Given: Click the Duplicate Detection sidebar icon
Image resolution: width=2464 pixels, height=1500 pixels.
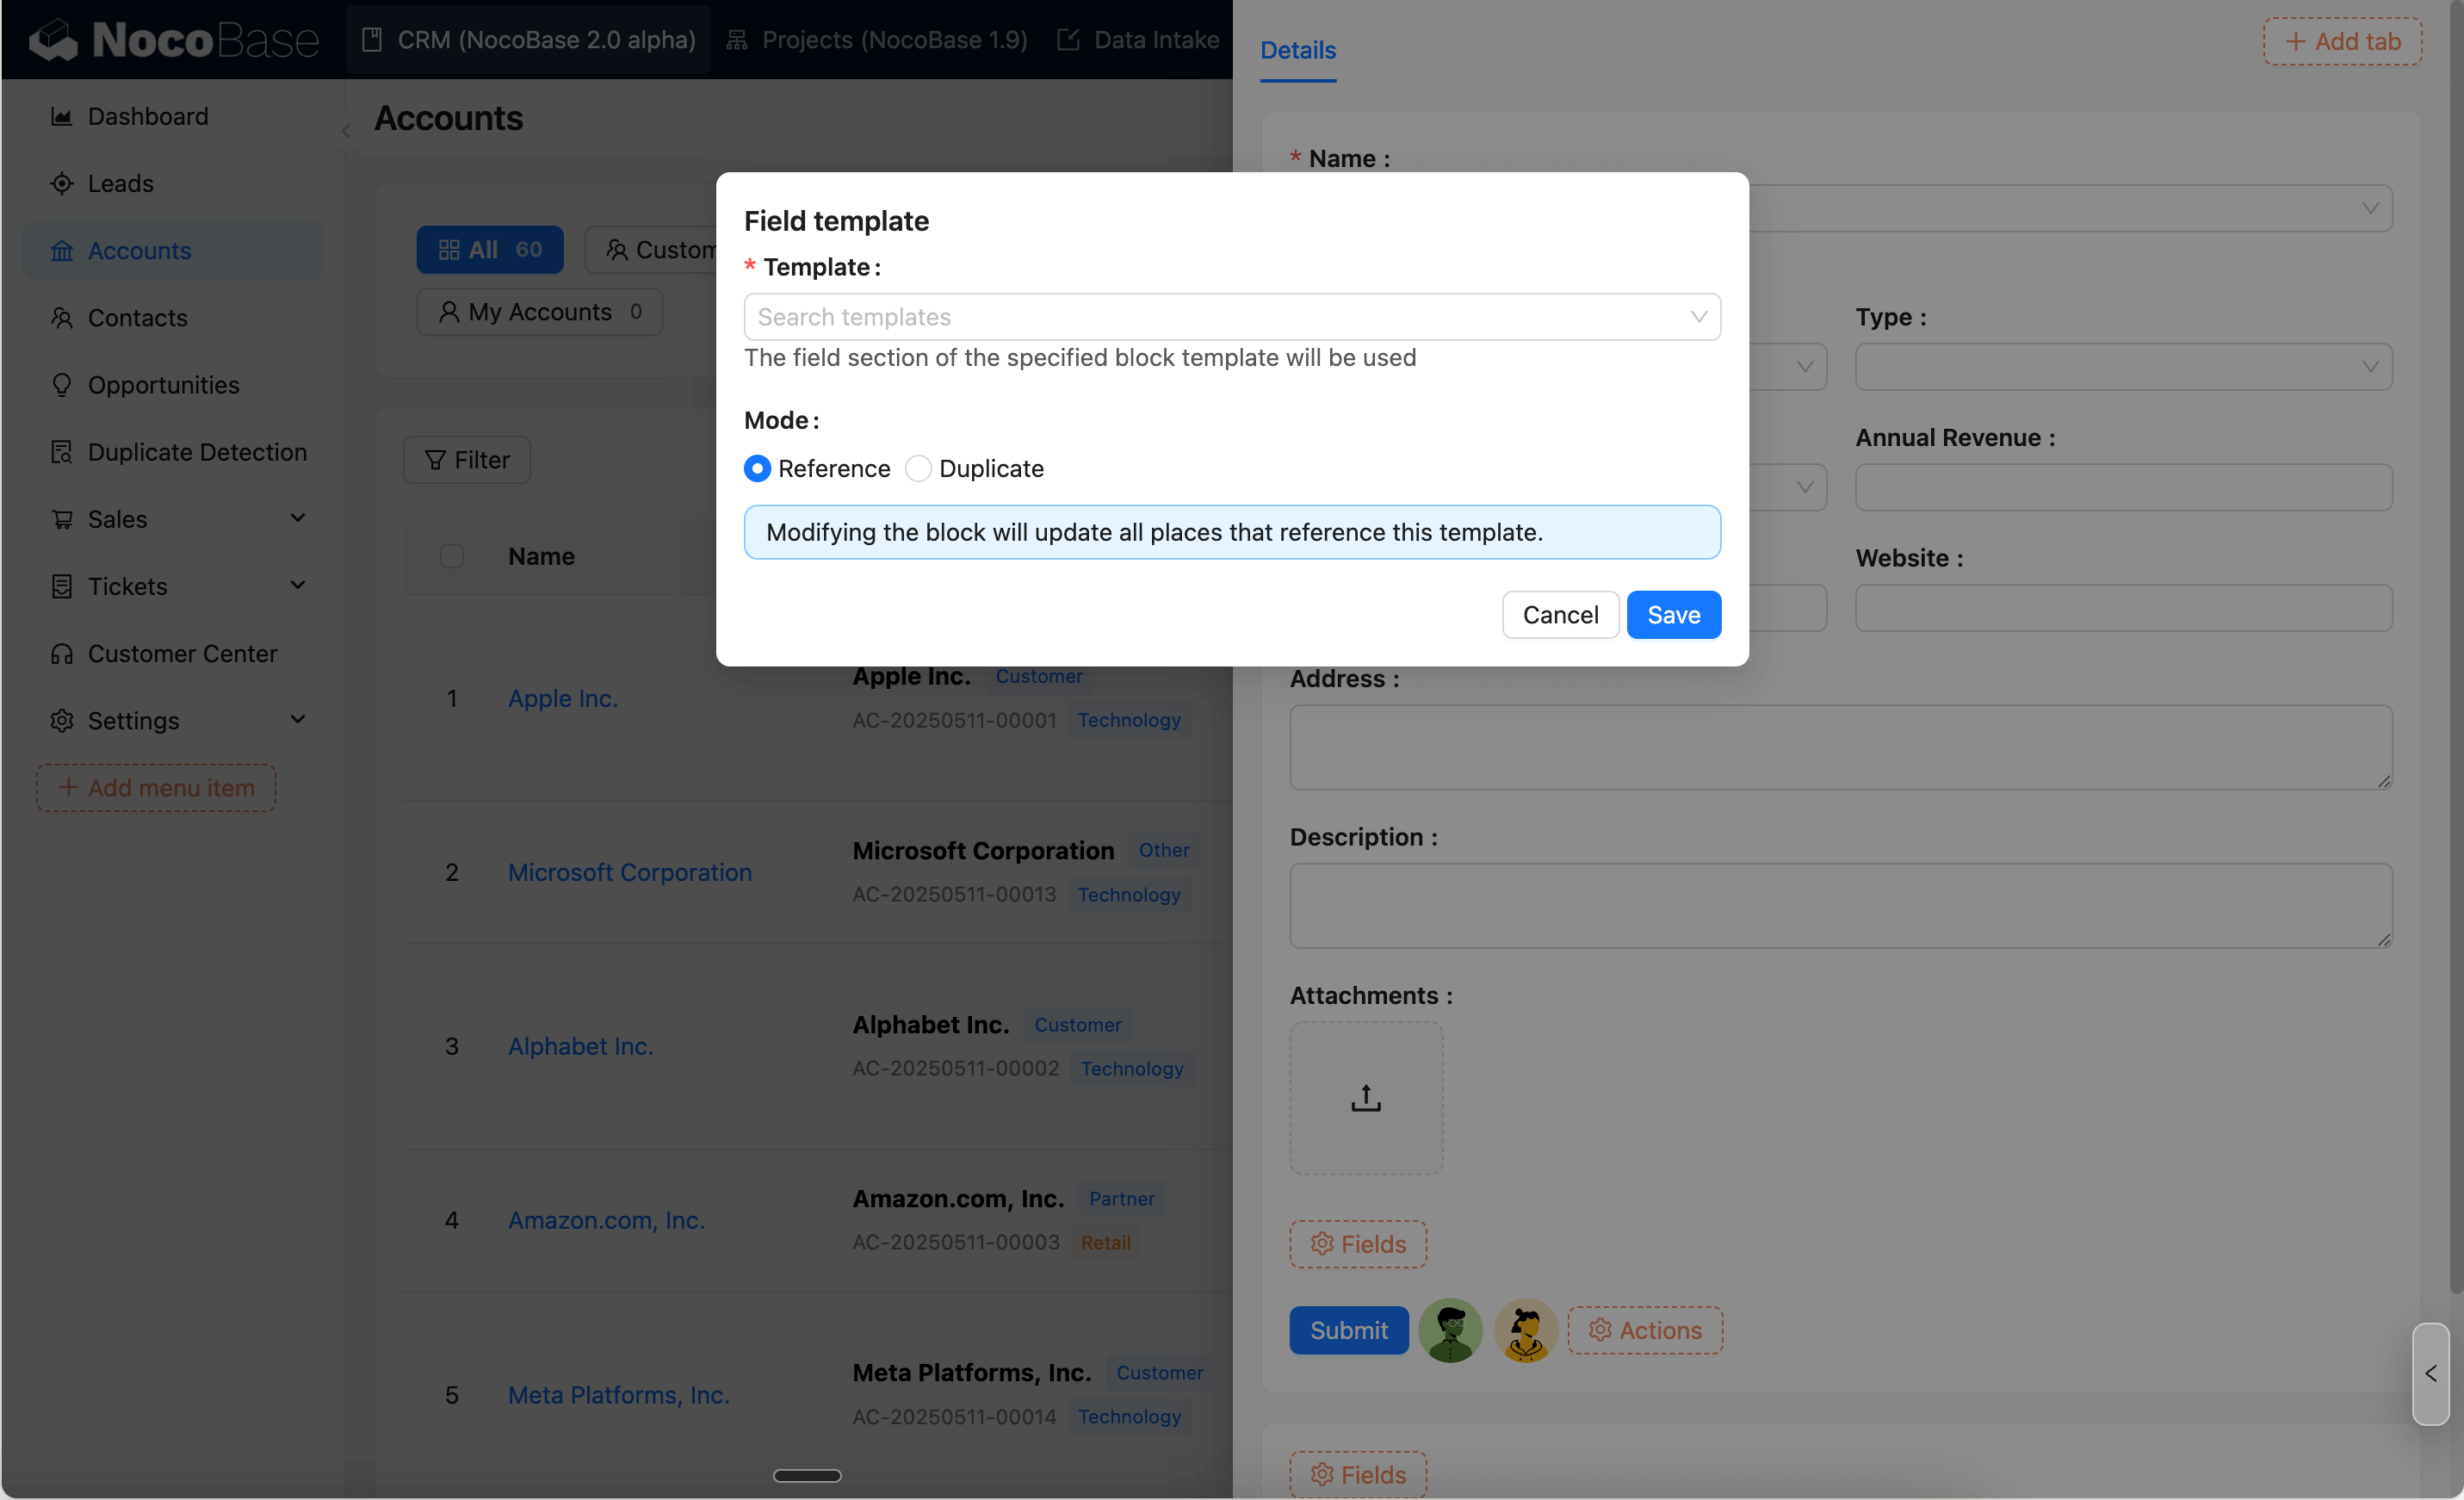Looking at the screenshot, I should coord(62,452).
